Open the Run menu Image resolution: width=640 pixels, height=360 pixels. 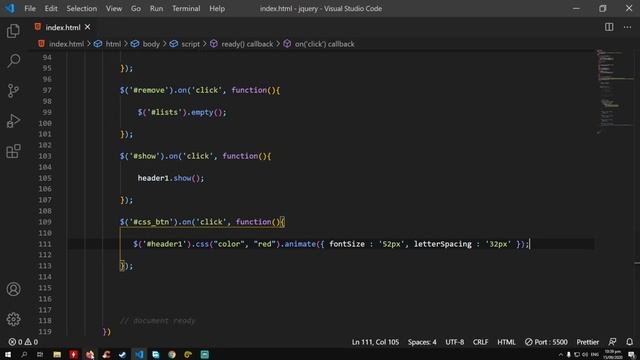156,8
